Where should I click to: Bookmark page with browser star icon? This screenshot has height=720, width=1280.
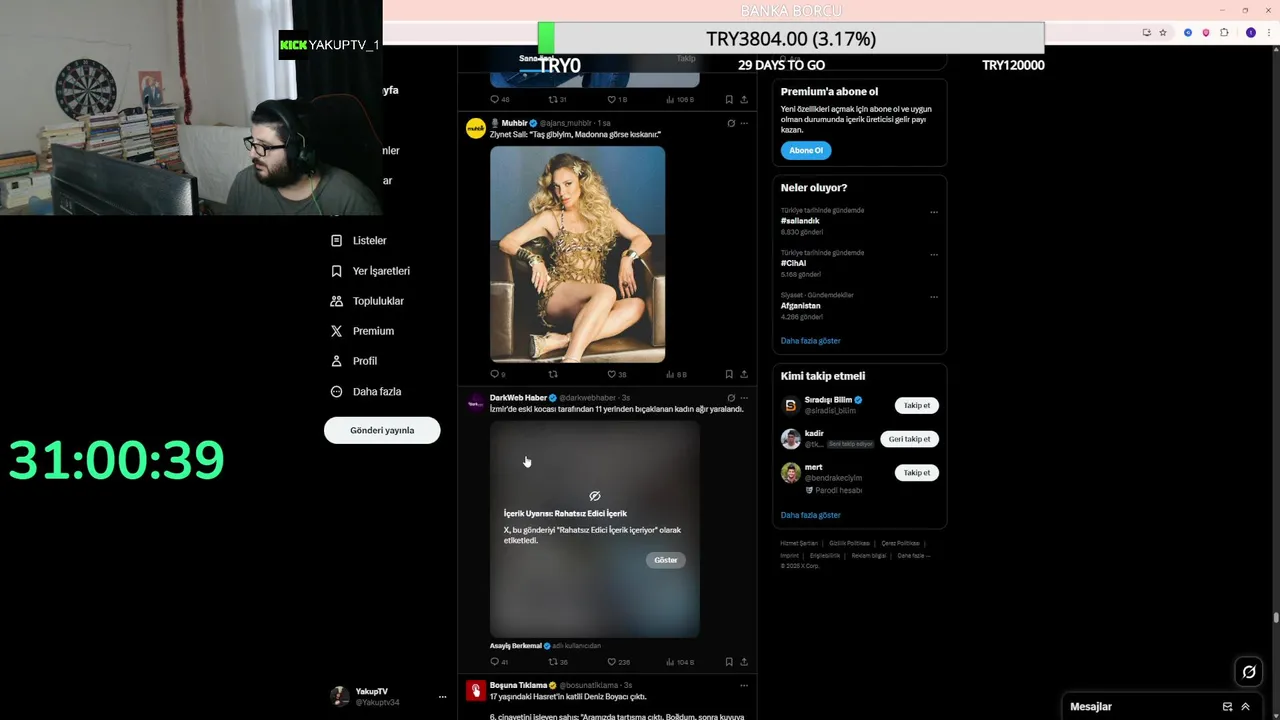[1163, 33]
